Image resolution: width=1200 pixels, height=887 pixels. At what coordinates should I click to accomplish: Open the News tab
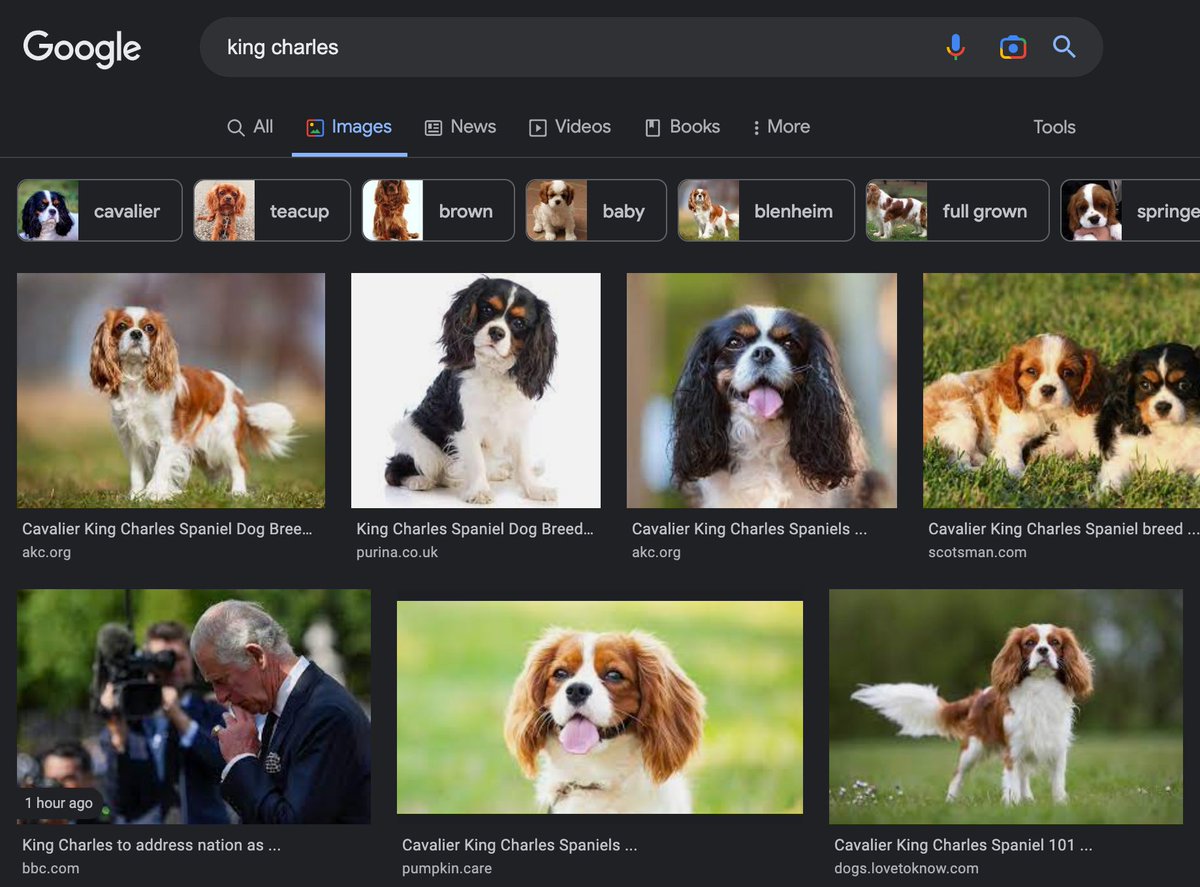pyautogui.click(x=461, y=127)
